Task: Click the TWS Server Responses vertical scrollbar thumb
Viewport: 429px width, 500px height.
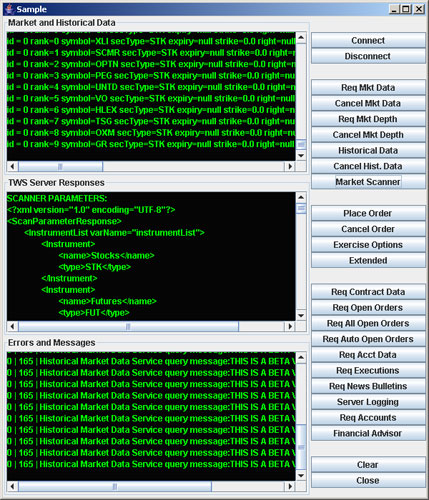Action: (301, 209)
